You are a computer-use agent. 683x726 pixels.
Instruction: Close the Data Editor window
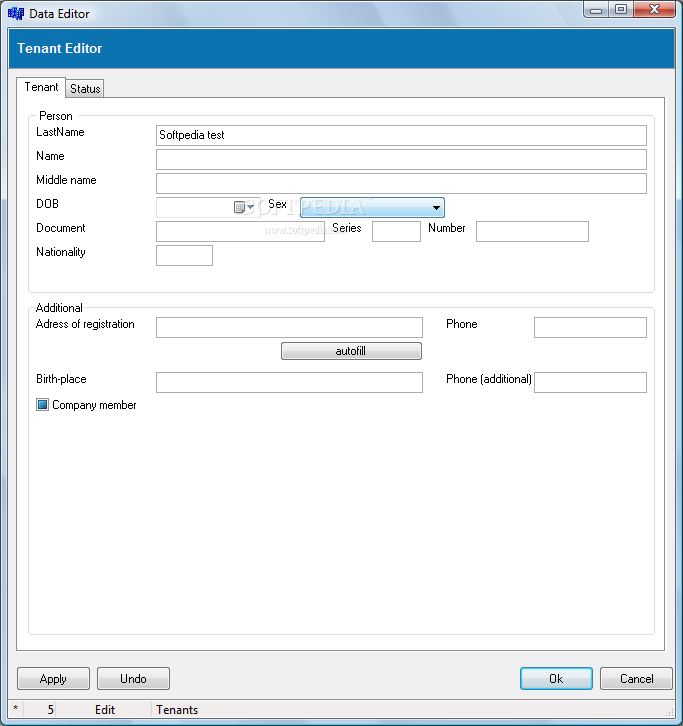(x=654, y=10)
